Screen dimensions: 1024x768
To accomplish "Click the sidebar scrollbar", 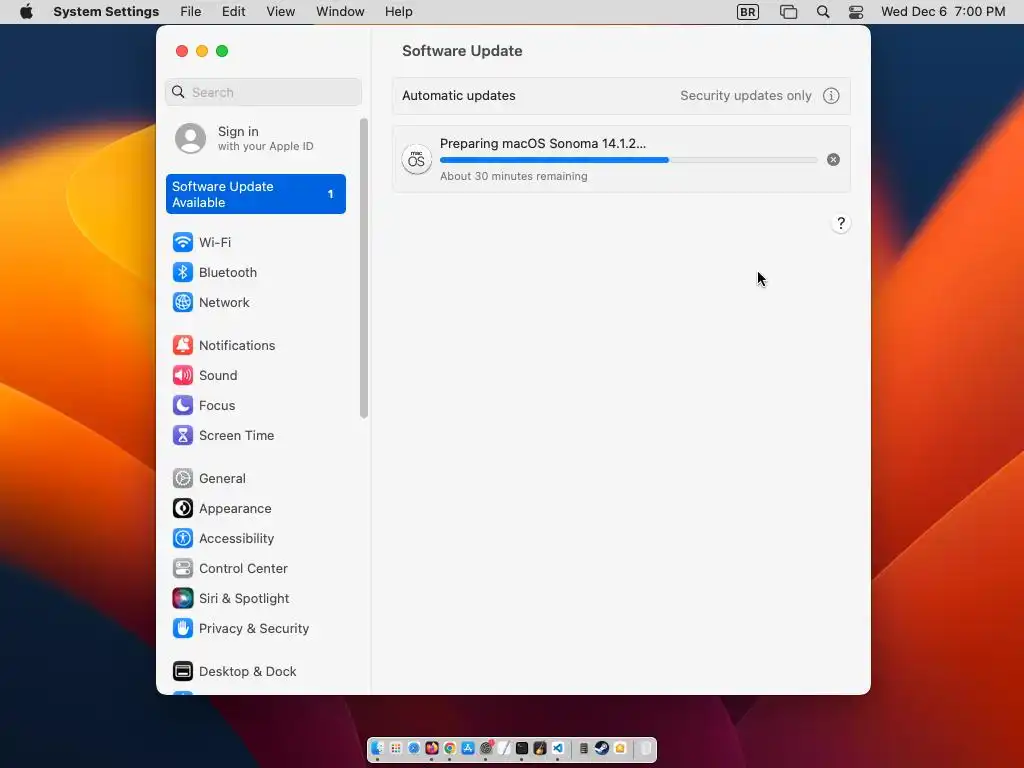I will click(364, 268).
